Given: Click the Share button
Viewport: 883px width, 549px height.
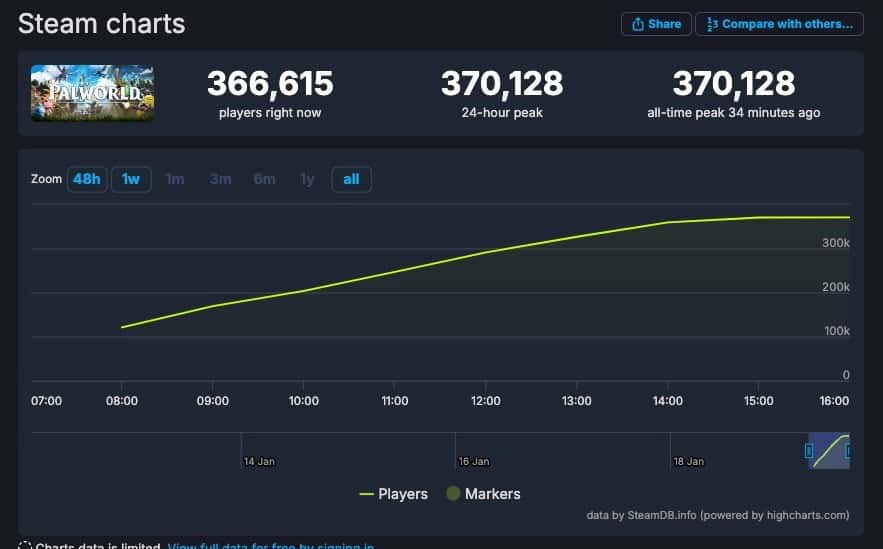Looking at the screenshot, I should 656,24.
